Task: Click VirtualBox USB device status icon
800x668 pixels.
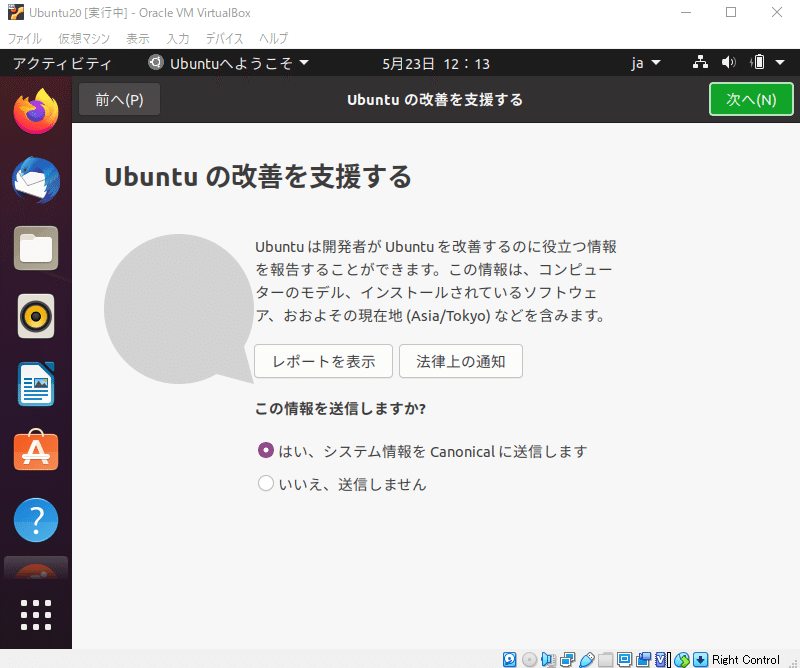Action: click(x=587, y=660)
